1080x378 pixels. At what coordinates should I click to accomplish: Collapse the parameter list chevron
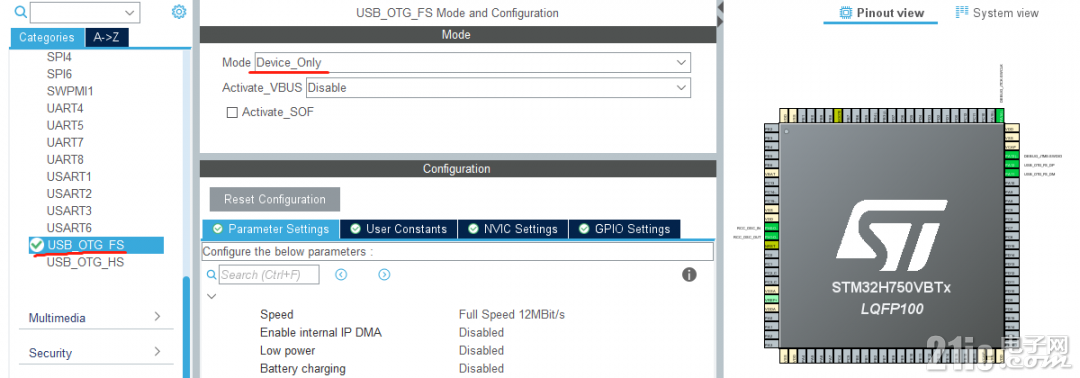pos(211,297)
